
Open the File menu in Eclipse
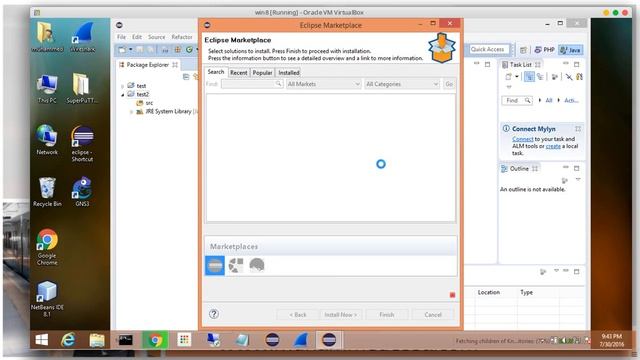click(x=121, y=37)
